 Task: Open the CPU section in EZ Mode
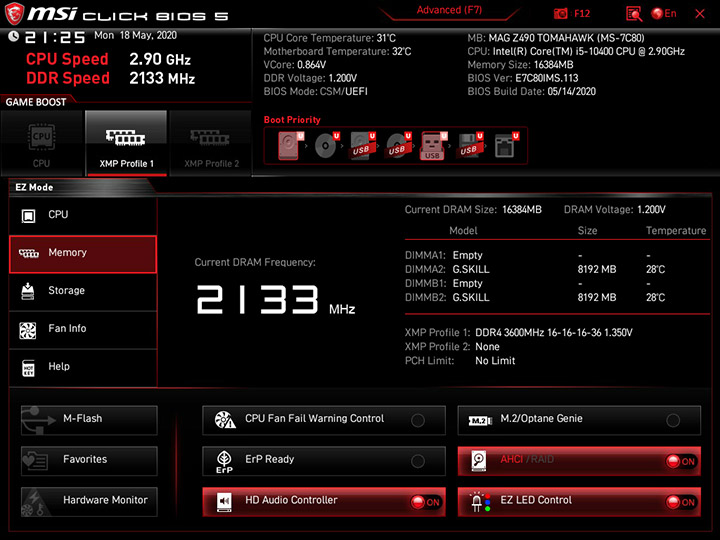(83, 215)
